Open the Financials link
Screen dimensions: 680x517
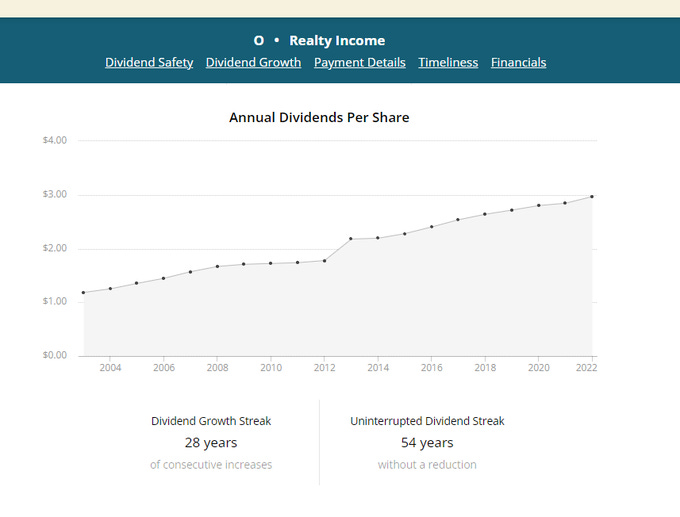pos(519,62)
